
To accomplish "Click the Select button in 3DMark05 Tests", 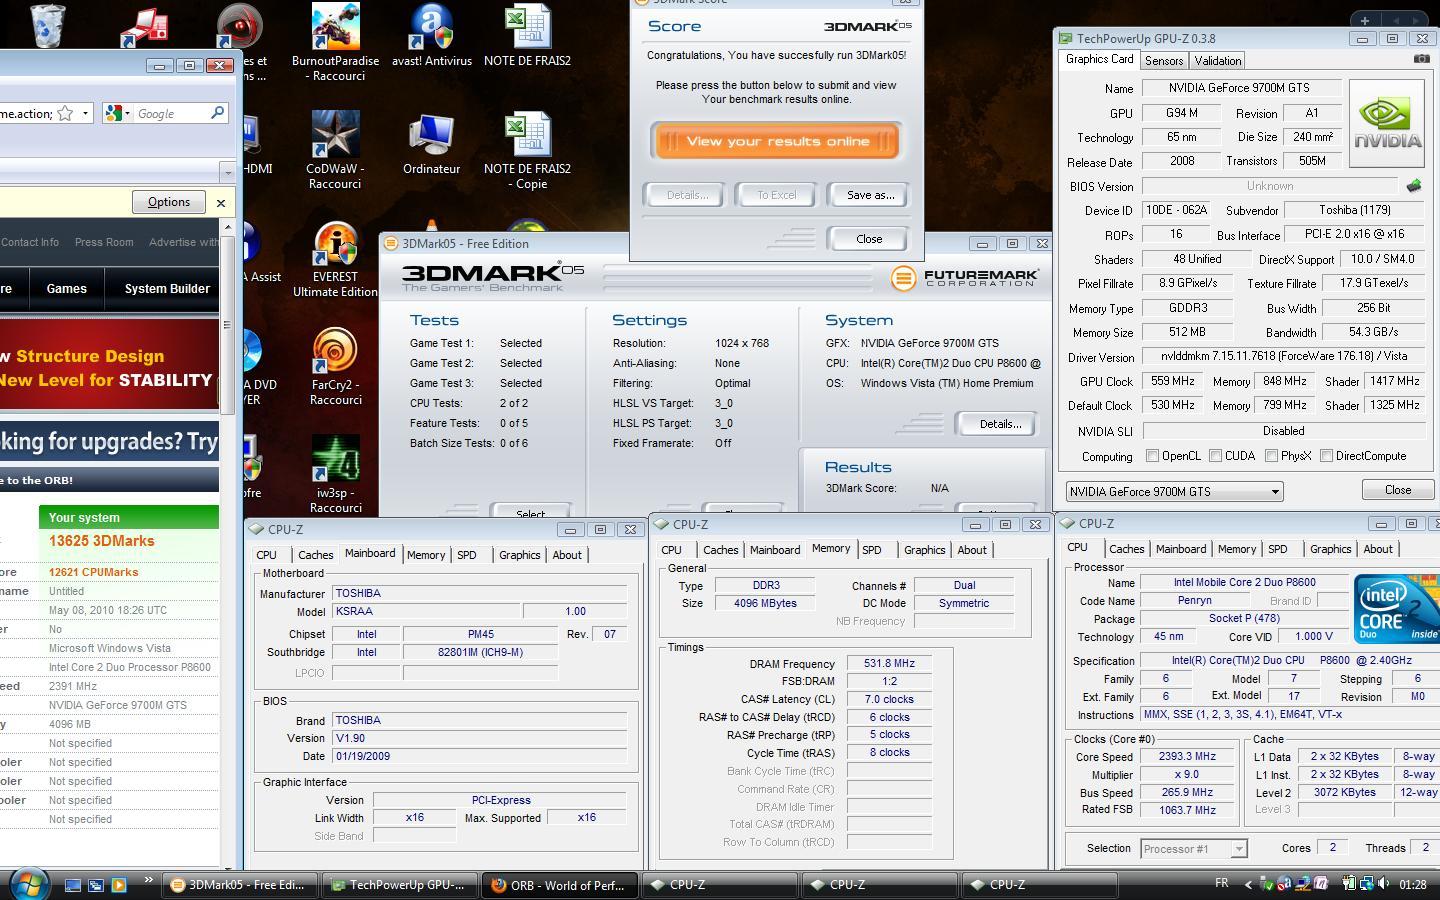I will click(530, 512).
